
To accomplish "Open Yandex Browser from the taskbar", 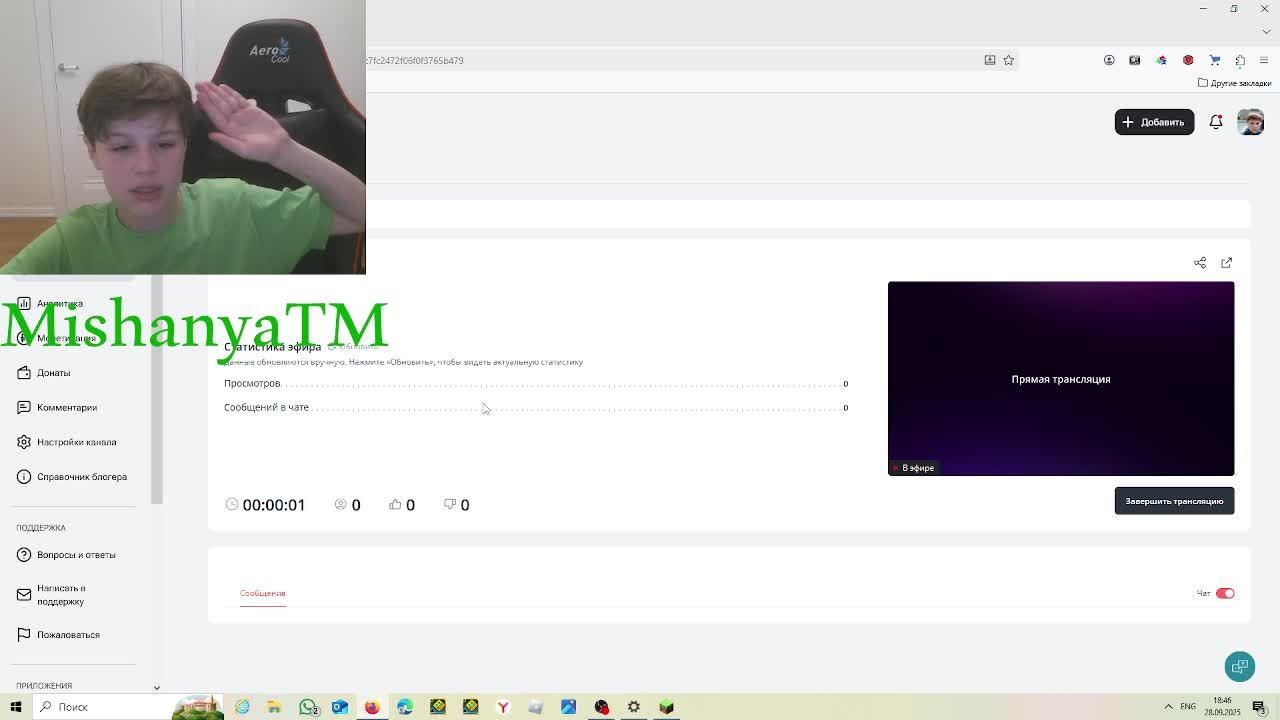I will [x=503, y=707].
